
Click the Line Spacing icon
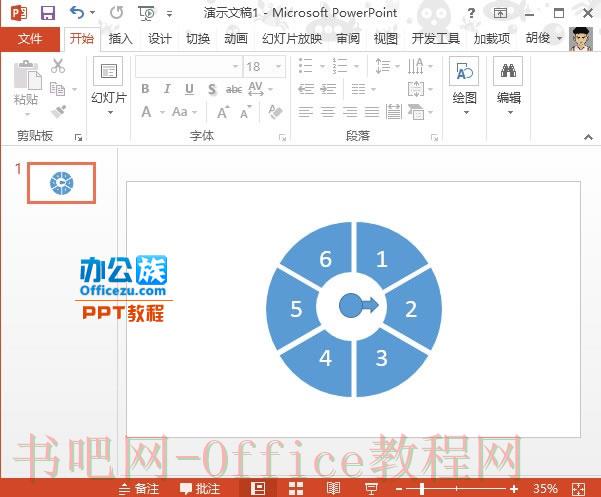coord(383,66)
